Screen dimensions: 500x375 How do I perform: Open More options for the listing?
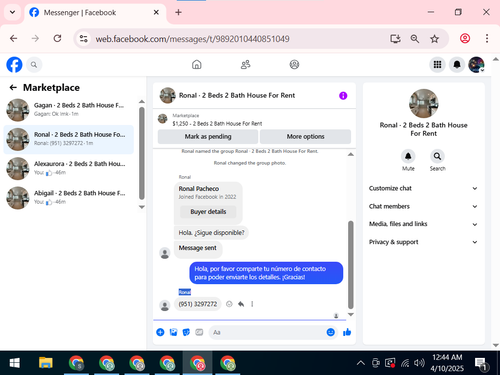(x=305, y=137)
